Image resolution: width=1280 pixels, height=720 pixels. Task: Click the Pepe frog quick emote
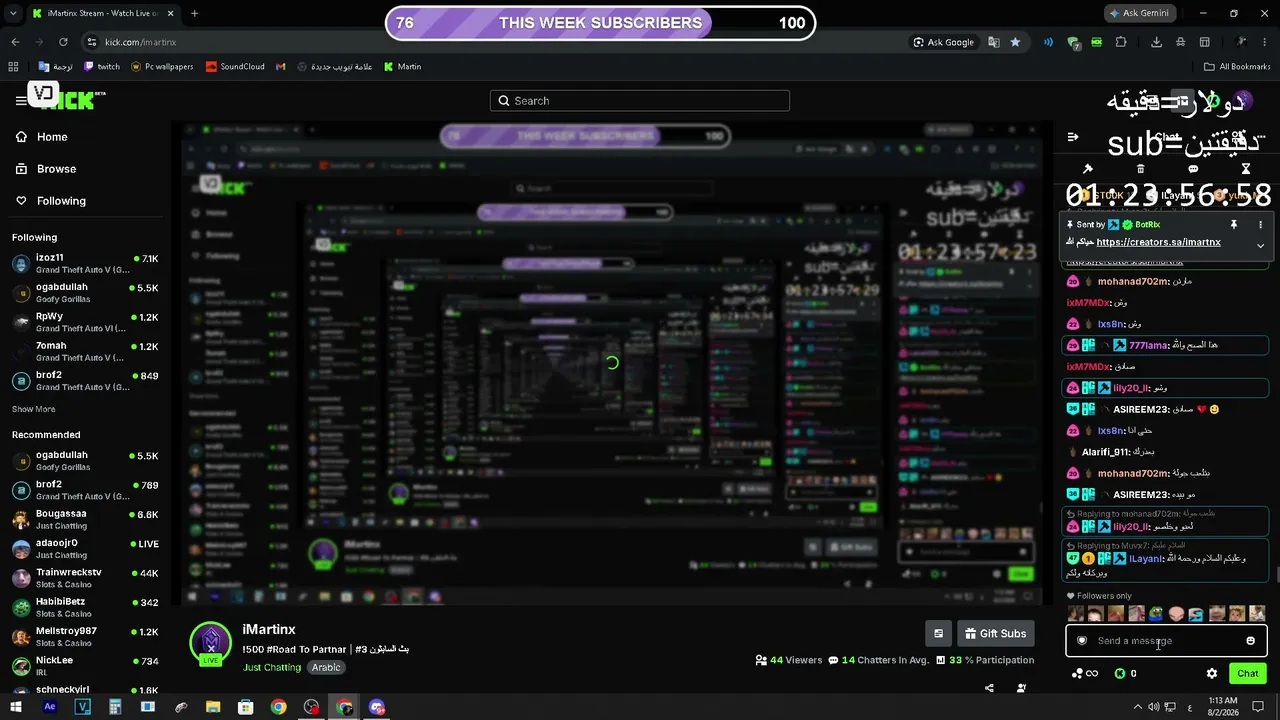1156,614
